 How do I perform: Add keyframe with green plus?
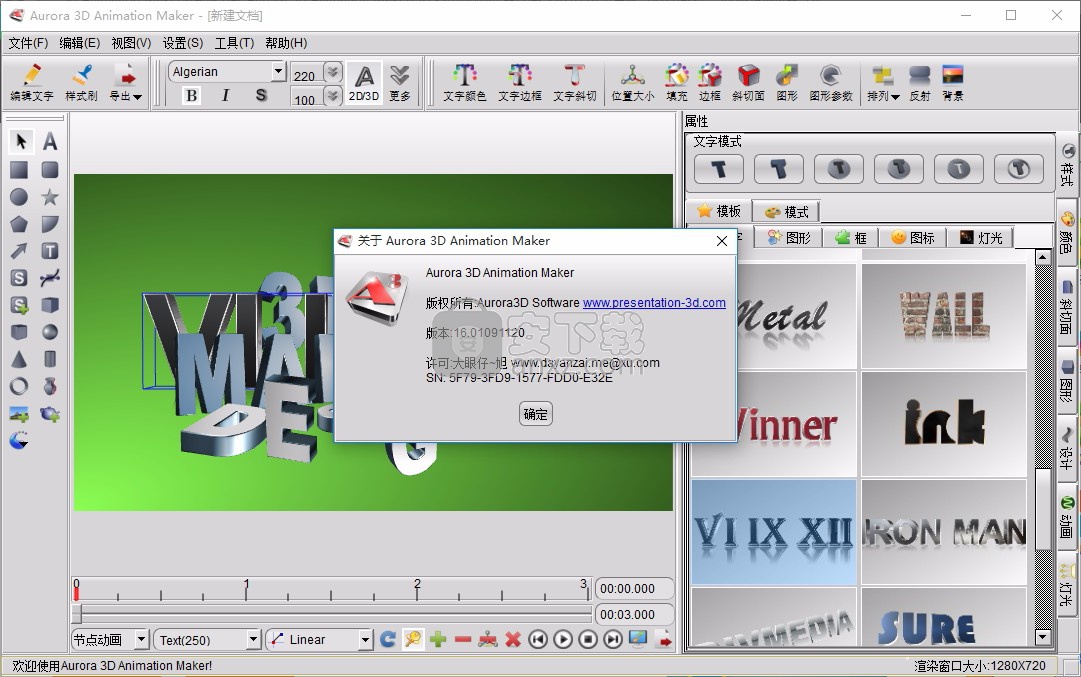click(x=438, y=640)
